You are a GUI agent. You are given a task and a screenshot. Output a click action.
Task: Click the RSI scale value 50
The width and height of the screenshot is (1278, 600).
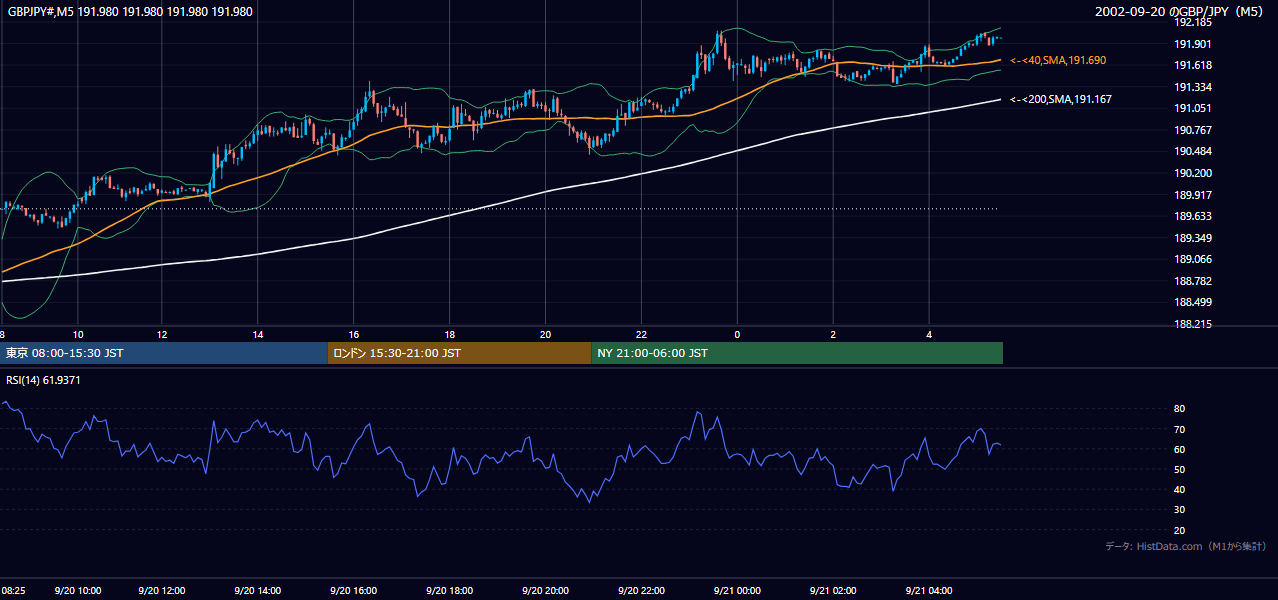pyautogui.click(x=1180, y=469)
